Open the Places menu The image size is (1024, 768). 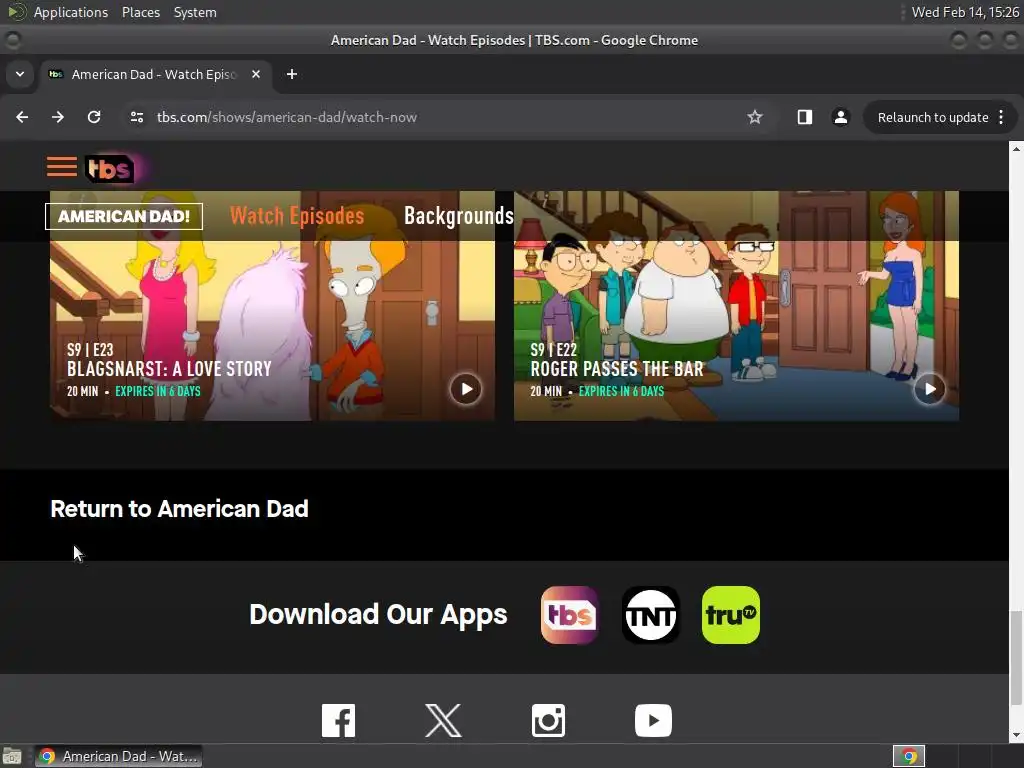coord(141,12)
